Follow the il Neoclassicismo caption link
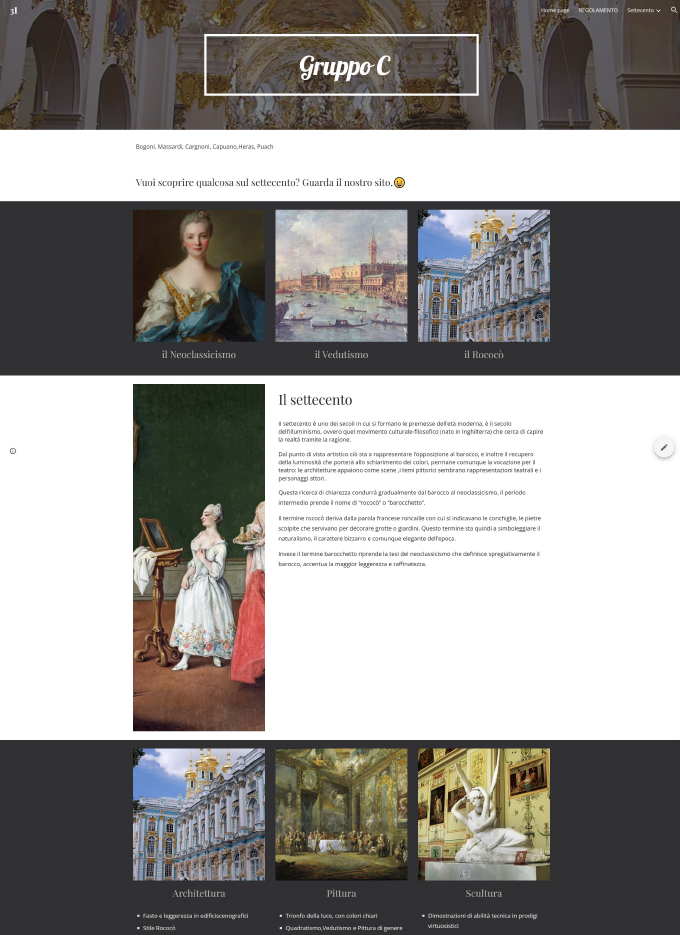Screen dimensions: 680x935 tap(199, 354)
